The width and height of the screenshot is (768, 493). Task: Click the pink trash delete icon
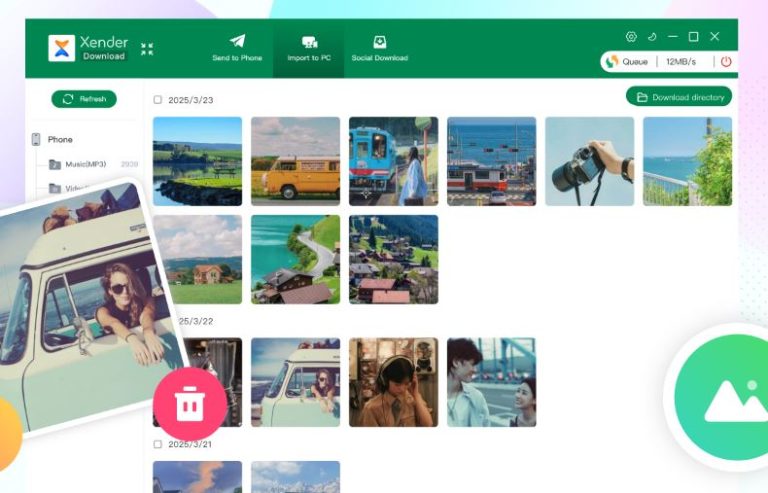pos(188,405)
